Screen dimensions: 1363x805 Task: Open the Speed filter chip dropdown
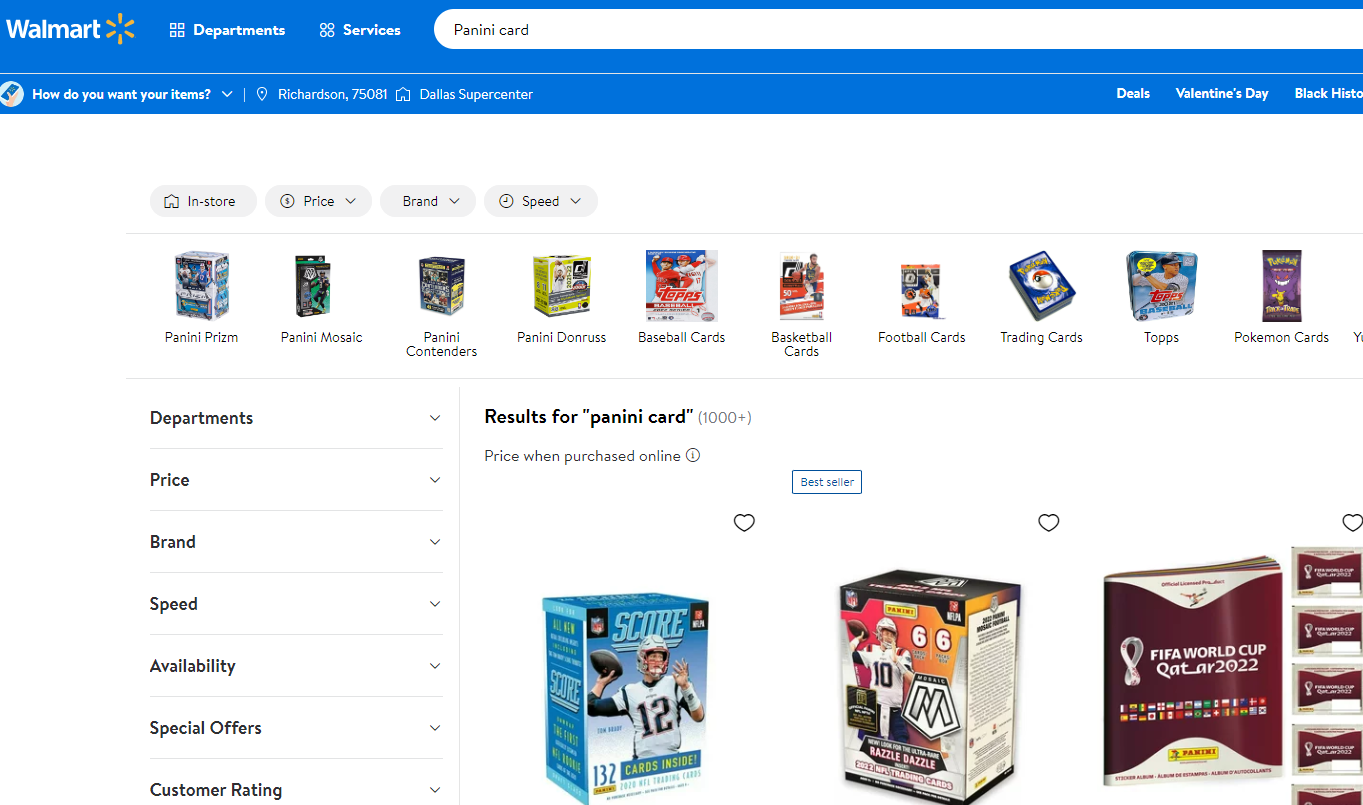pyautogui.click(x=541, y=201)
